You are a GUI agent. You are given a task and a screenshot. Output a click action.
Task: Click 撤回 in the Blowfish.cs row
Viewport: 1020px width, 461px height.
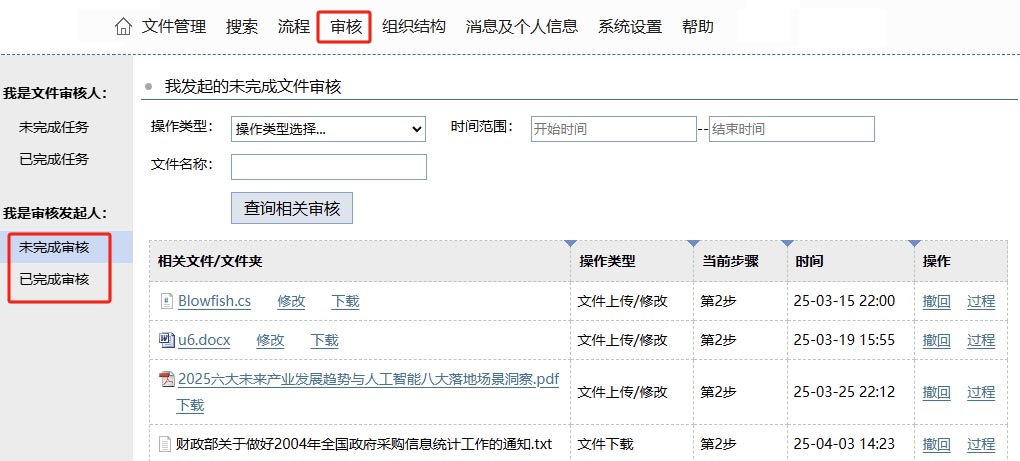(x=937, y=302)
